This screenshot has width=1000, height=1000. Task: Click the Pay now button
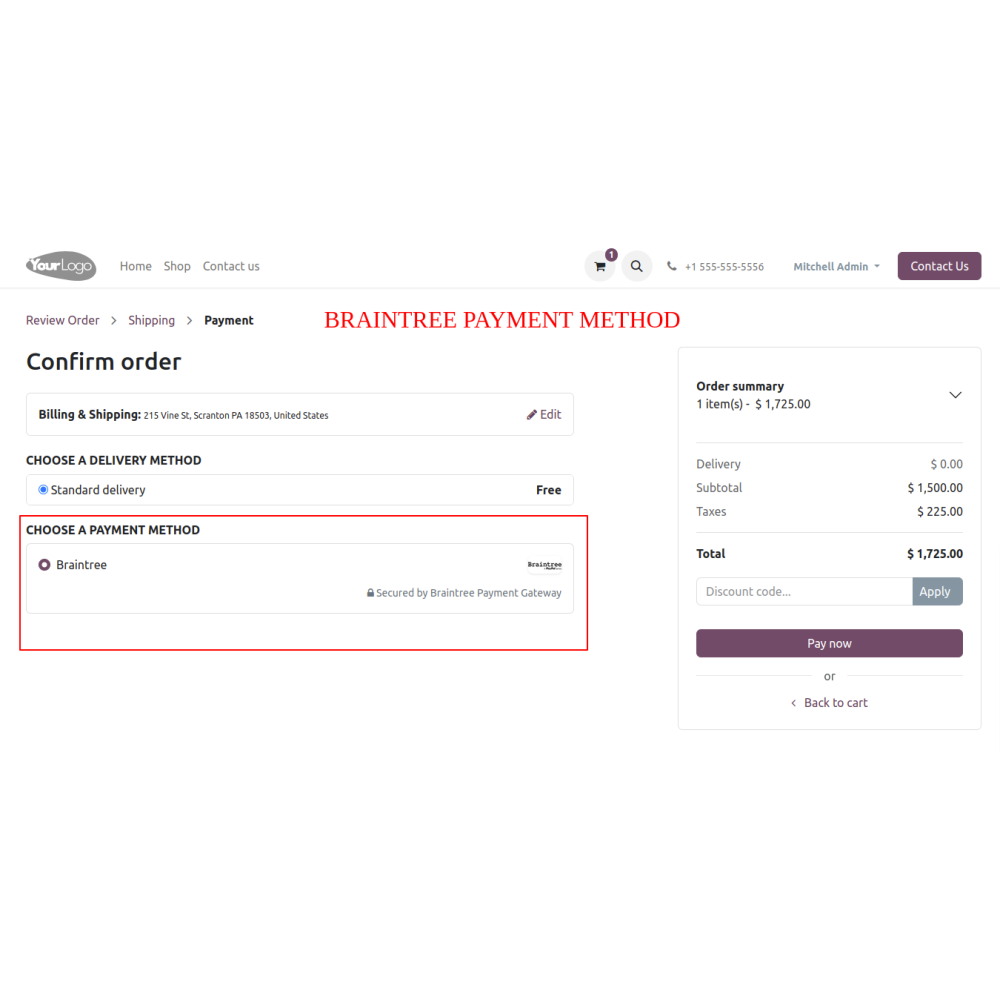(829, 643)
